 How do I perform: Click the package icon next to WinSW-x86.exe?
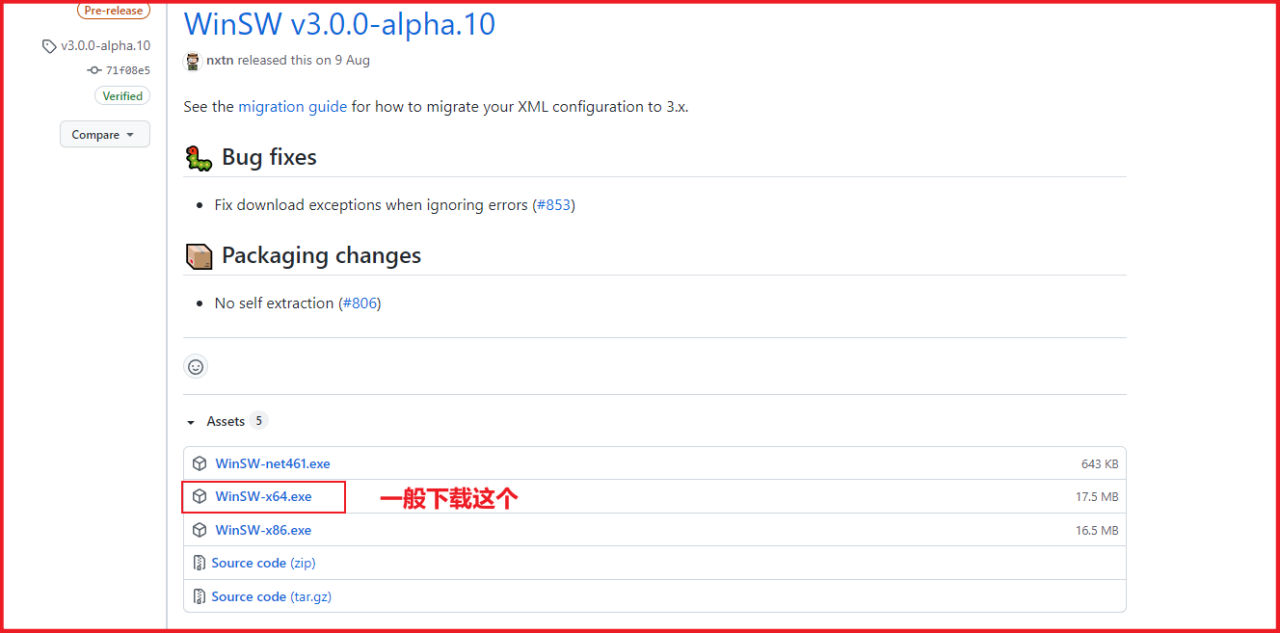coord(200,530)
